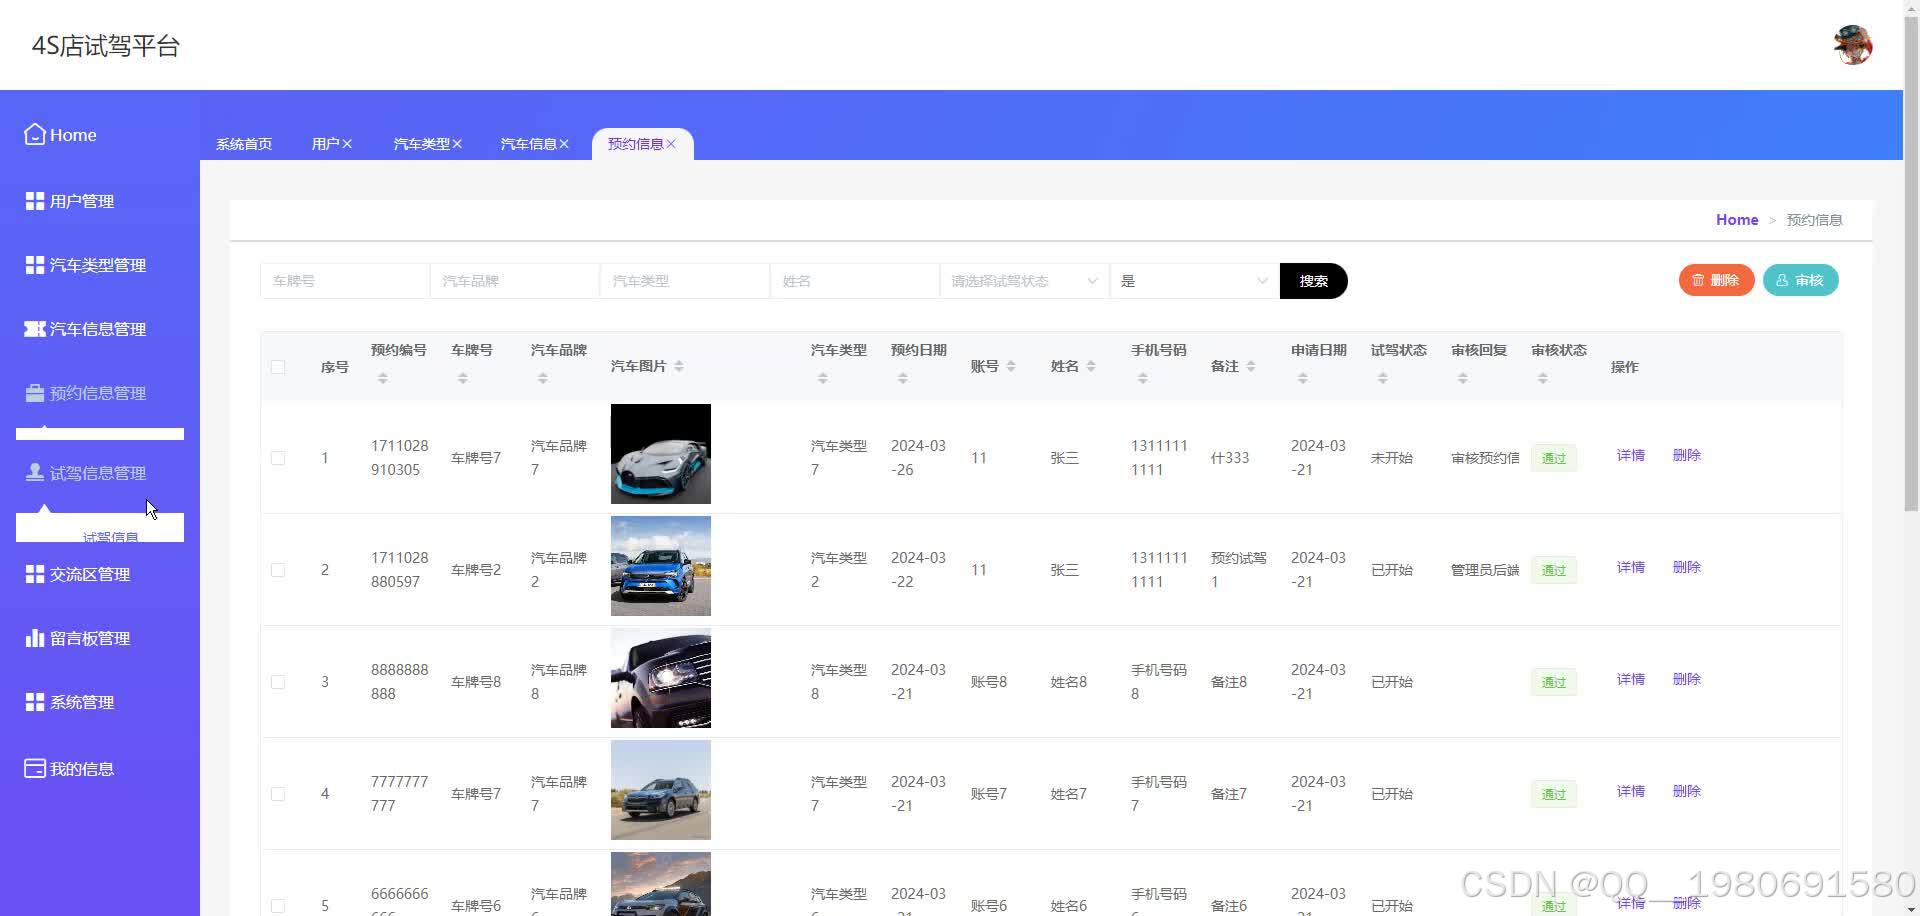Open the 请选择试驾状态 dropdown
1920x916 pixels.
[x=1024, y=281]
